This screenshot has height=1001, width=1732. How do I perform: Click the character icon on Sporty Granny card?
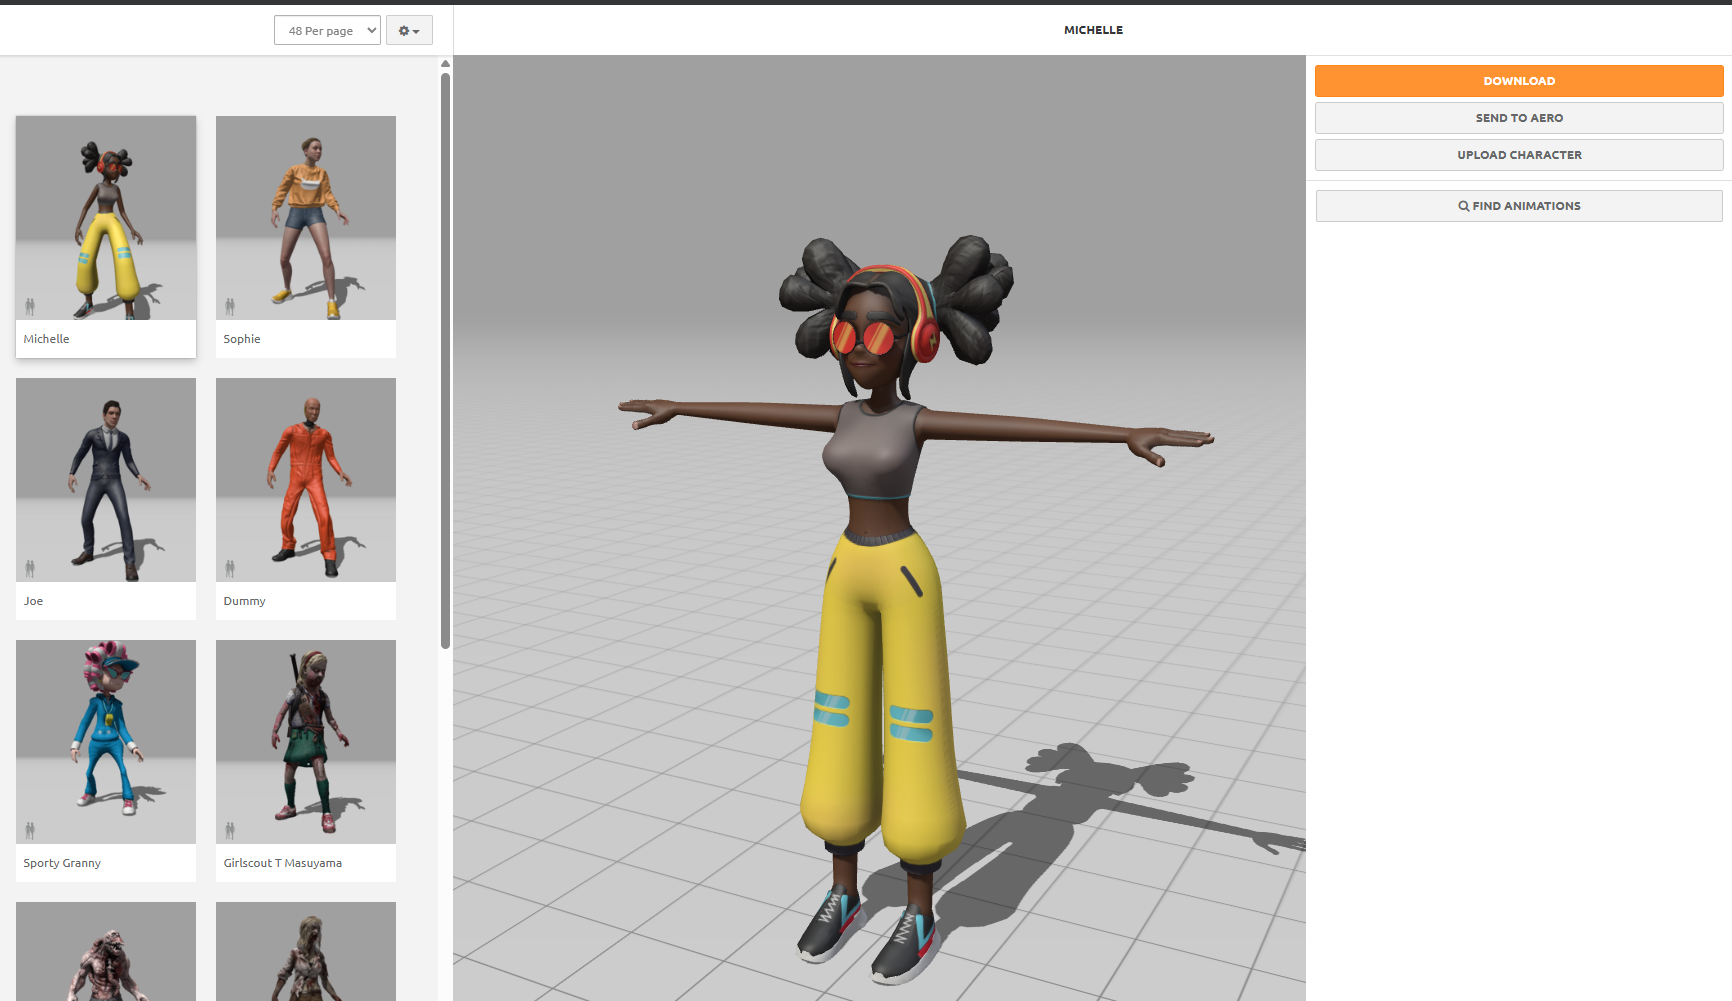30,830
